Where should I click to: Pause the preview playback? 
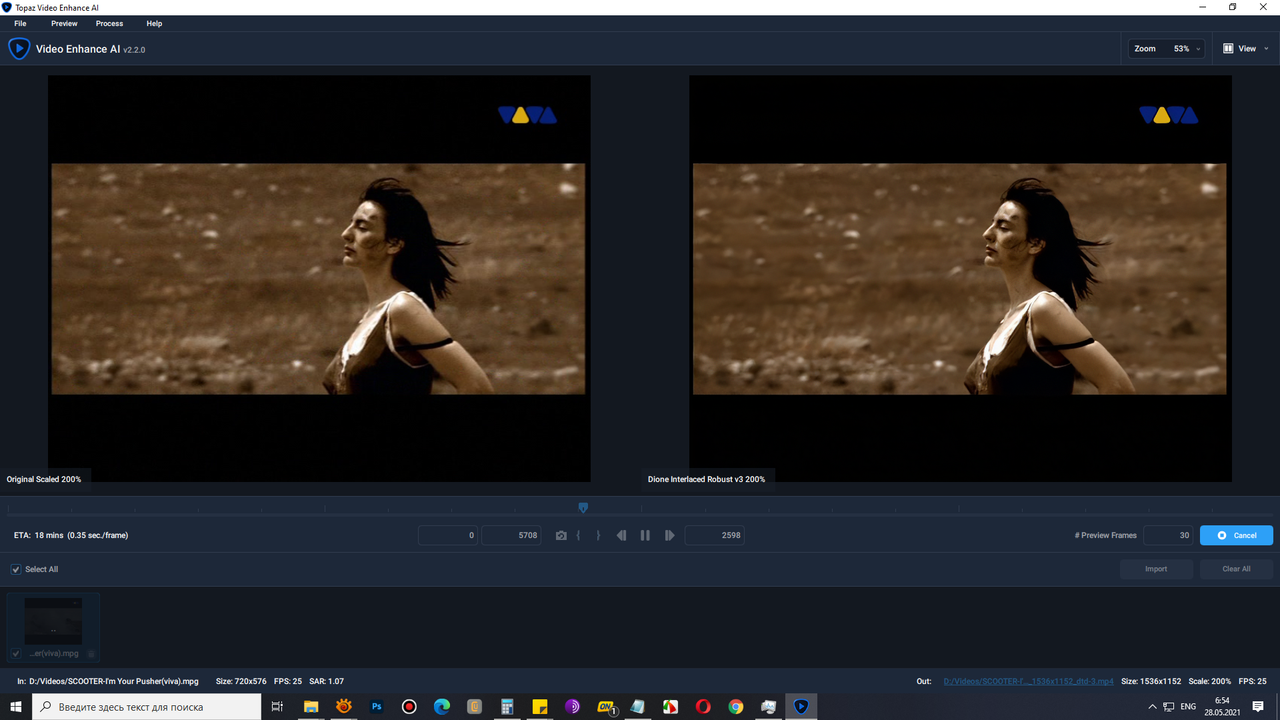tap(645, 536)
